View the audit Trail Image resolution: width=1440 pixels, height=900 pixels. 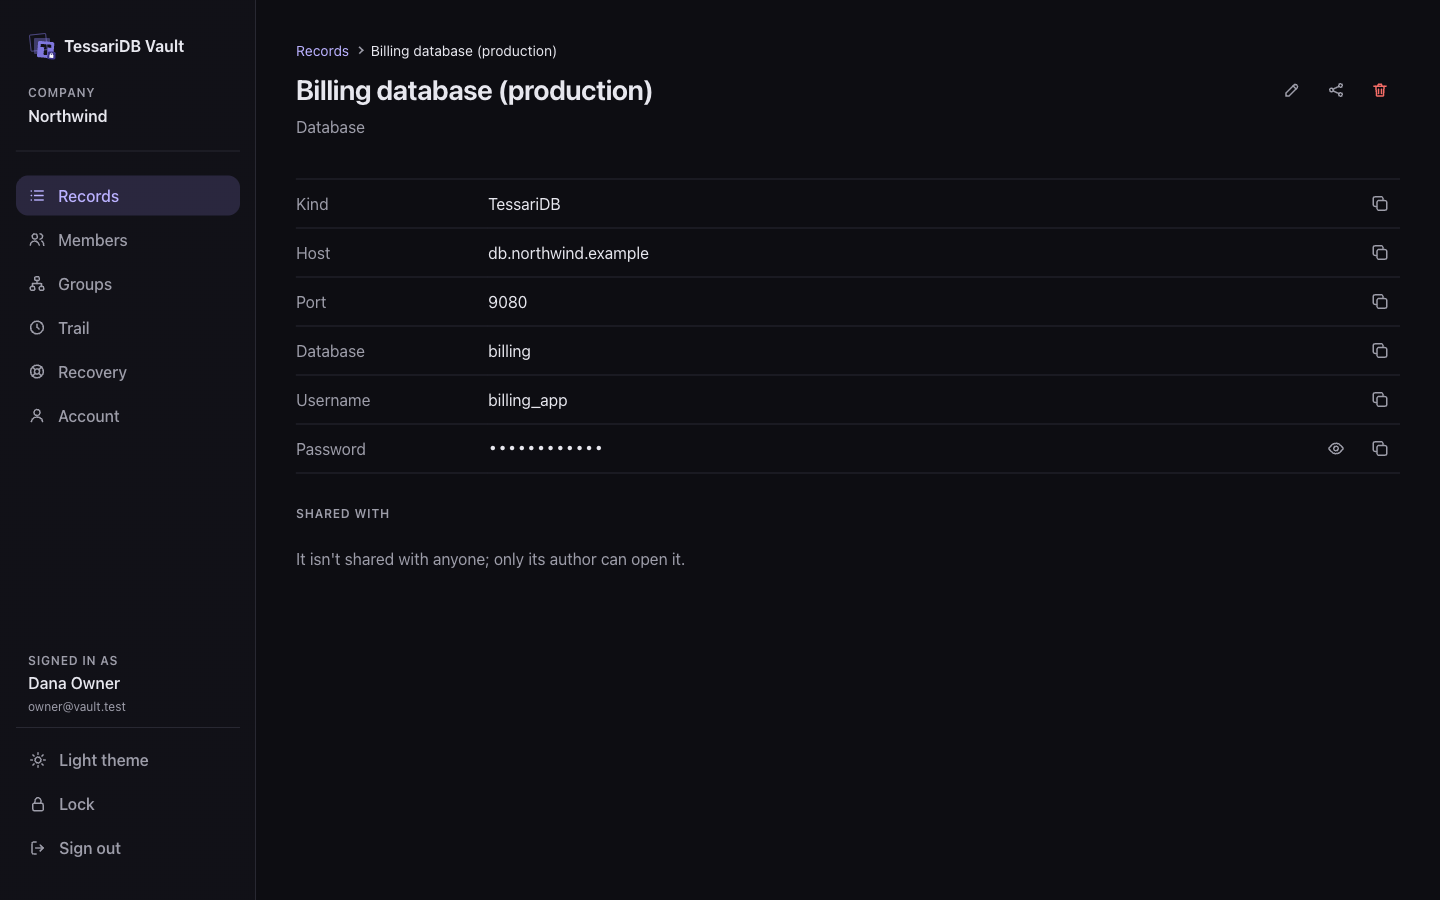(x=128, y=328)
